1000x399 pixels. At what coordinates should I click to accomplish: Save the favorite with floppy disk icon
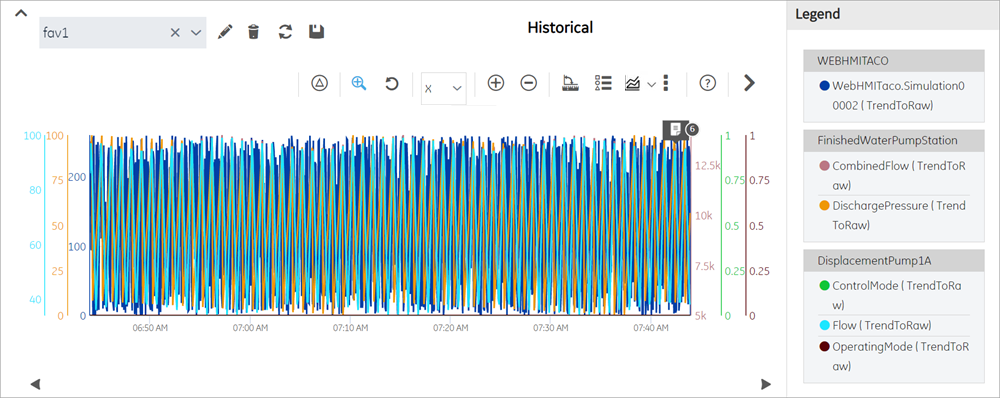(316, 32)
